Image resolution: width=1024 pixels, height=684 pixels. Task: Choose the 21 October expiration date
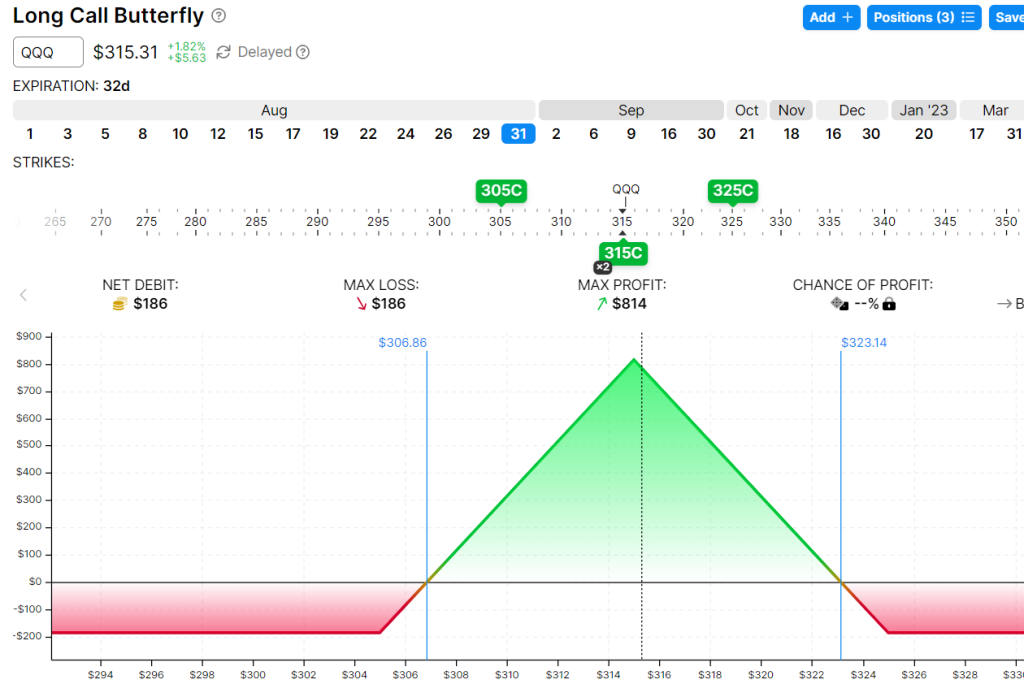click(747, 134)
